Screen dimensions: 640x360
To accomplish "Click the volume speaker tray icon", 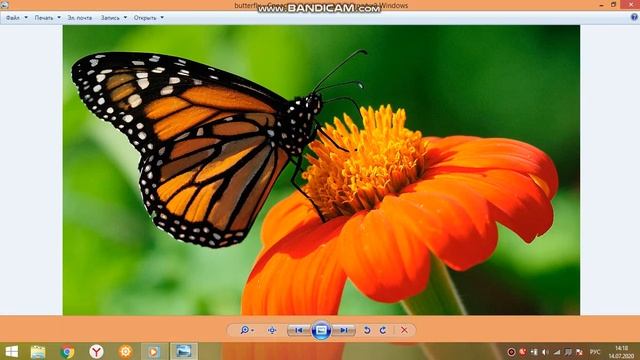I will click(545, 352).
